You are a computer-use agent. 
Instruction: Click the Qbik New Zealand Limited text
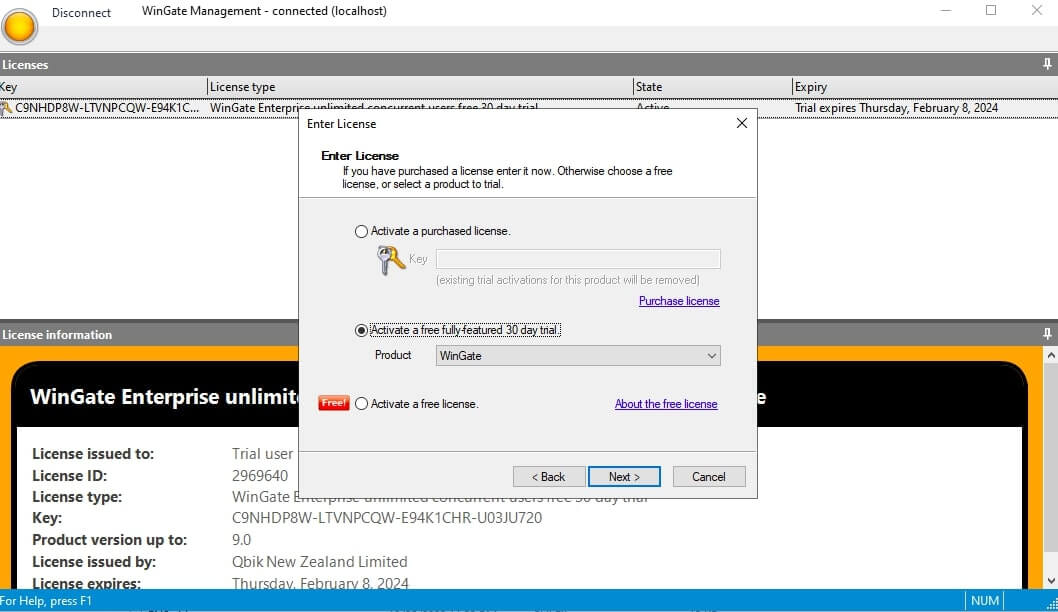(319, 561)
